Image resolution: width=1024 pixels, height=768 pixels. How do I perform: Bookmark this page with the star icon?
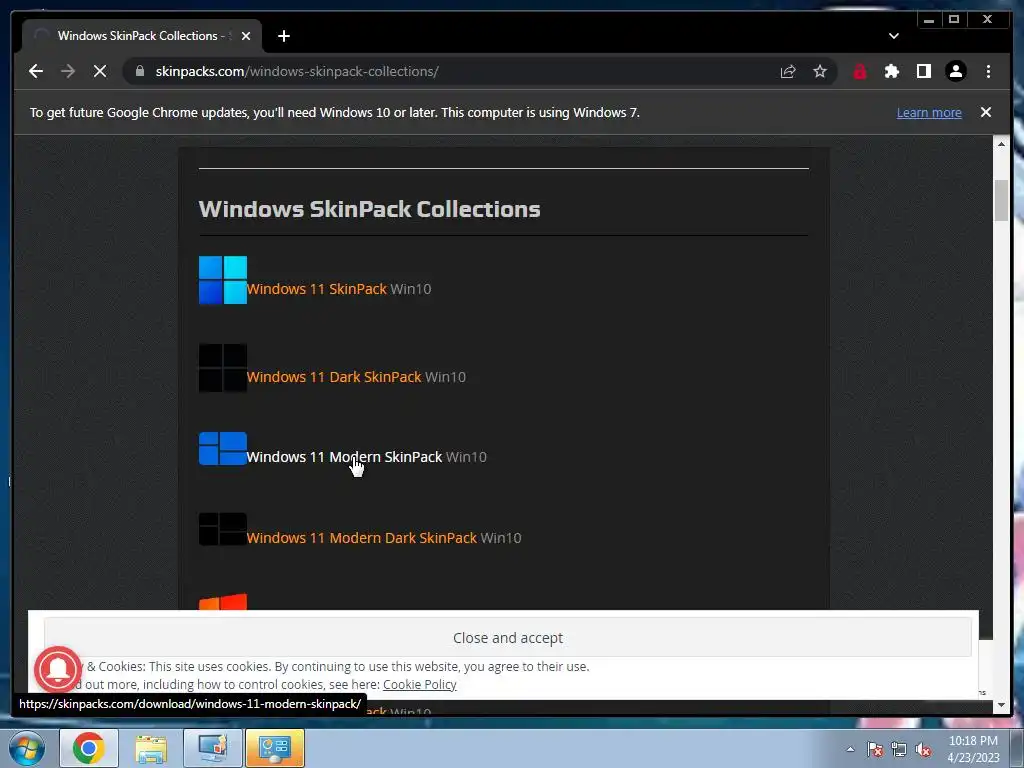pyautogui.click(x=820, y=71)
